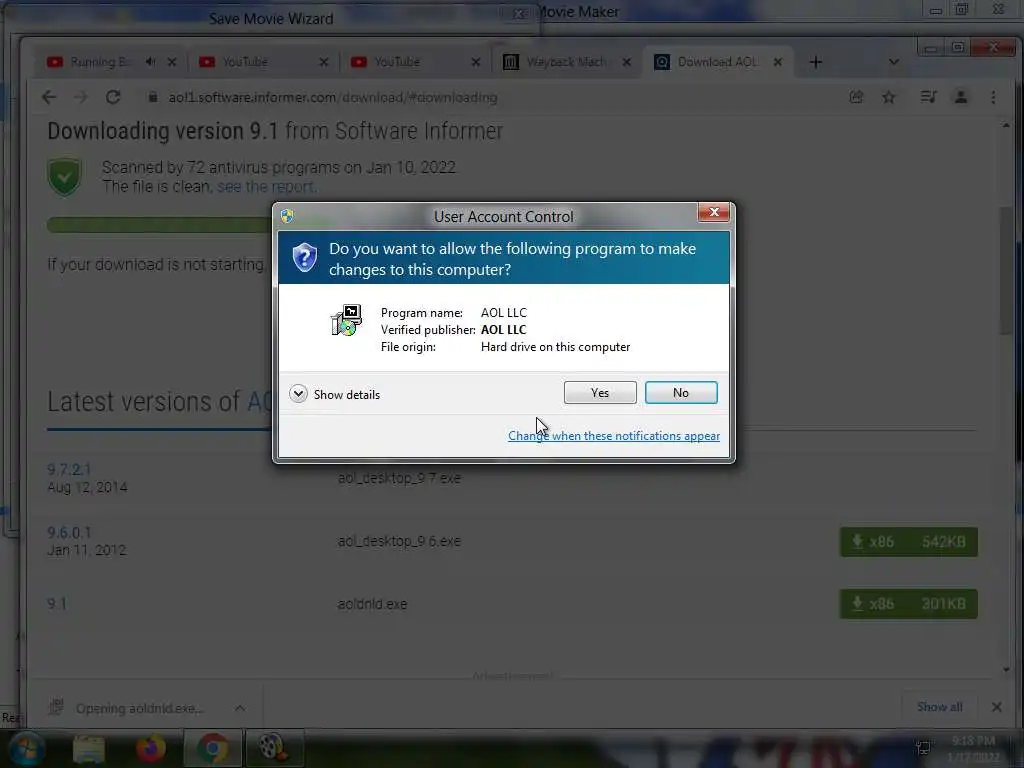Screen dimensions: 1024x768
Task: Close the Wayback Machine tab
Action: (x=626, y=62)
